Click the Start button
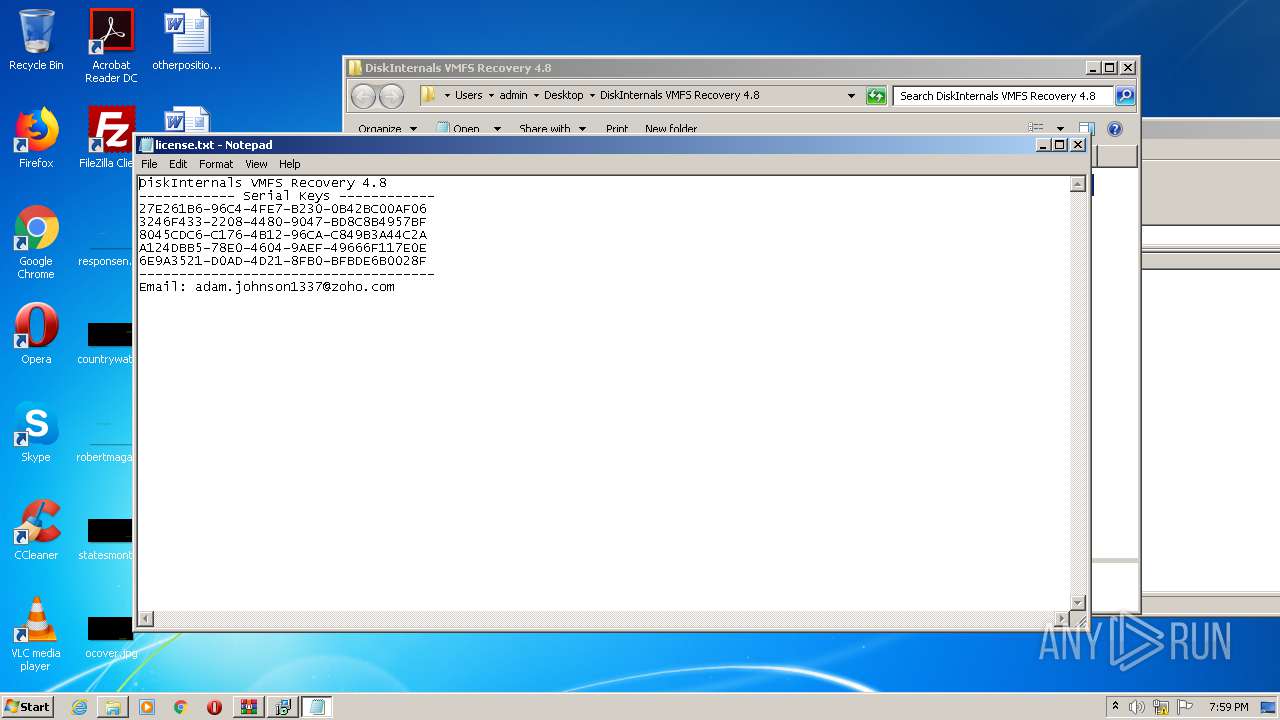Image resolution: width=1280 pixels, height=720 pixels. [x=27, y=707]
